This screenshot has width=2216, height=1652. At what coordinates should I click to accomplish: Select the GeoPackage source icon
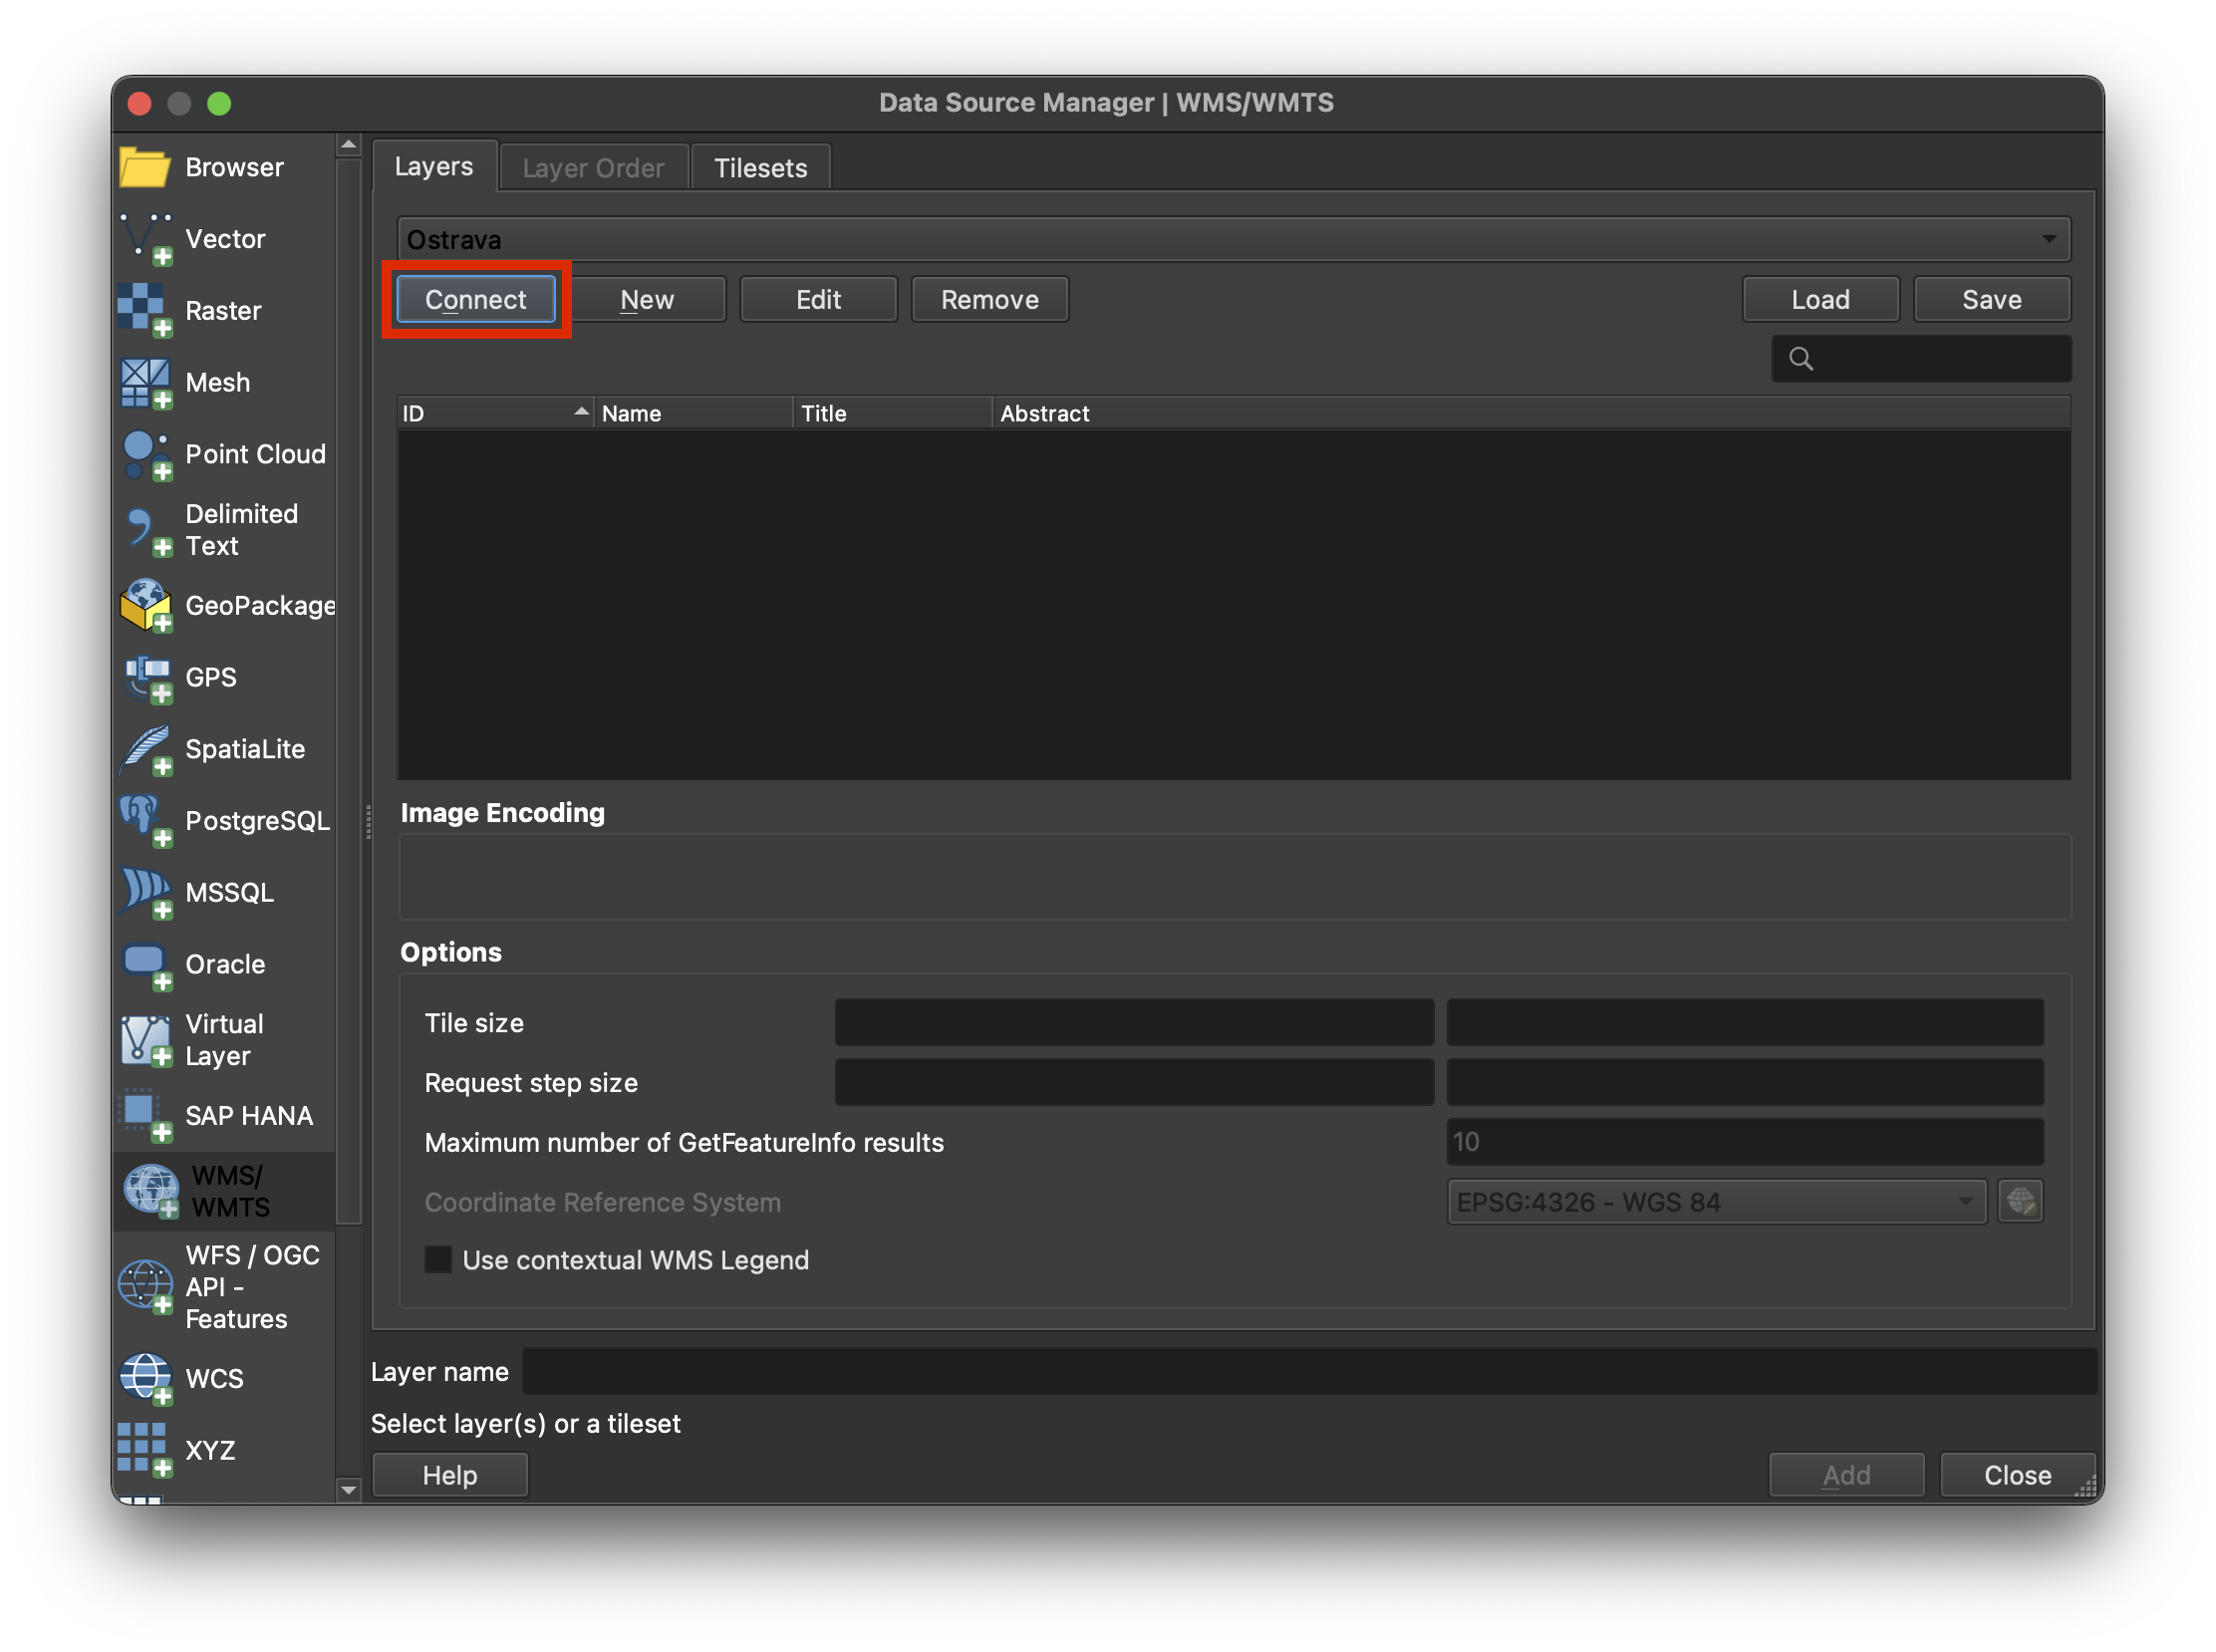pos(146,606)
